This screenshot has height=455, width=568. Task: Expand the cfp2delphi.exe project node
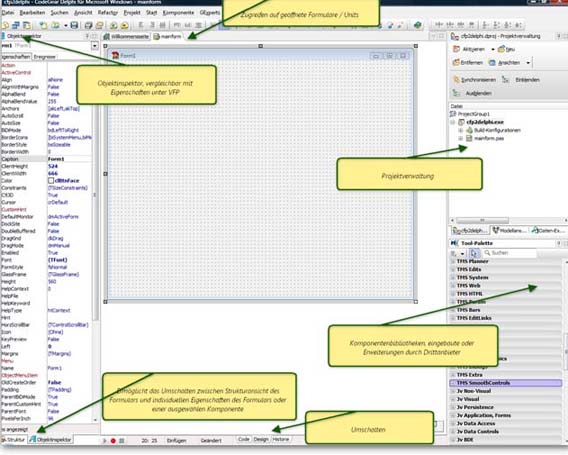tap(453, 122)
